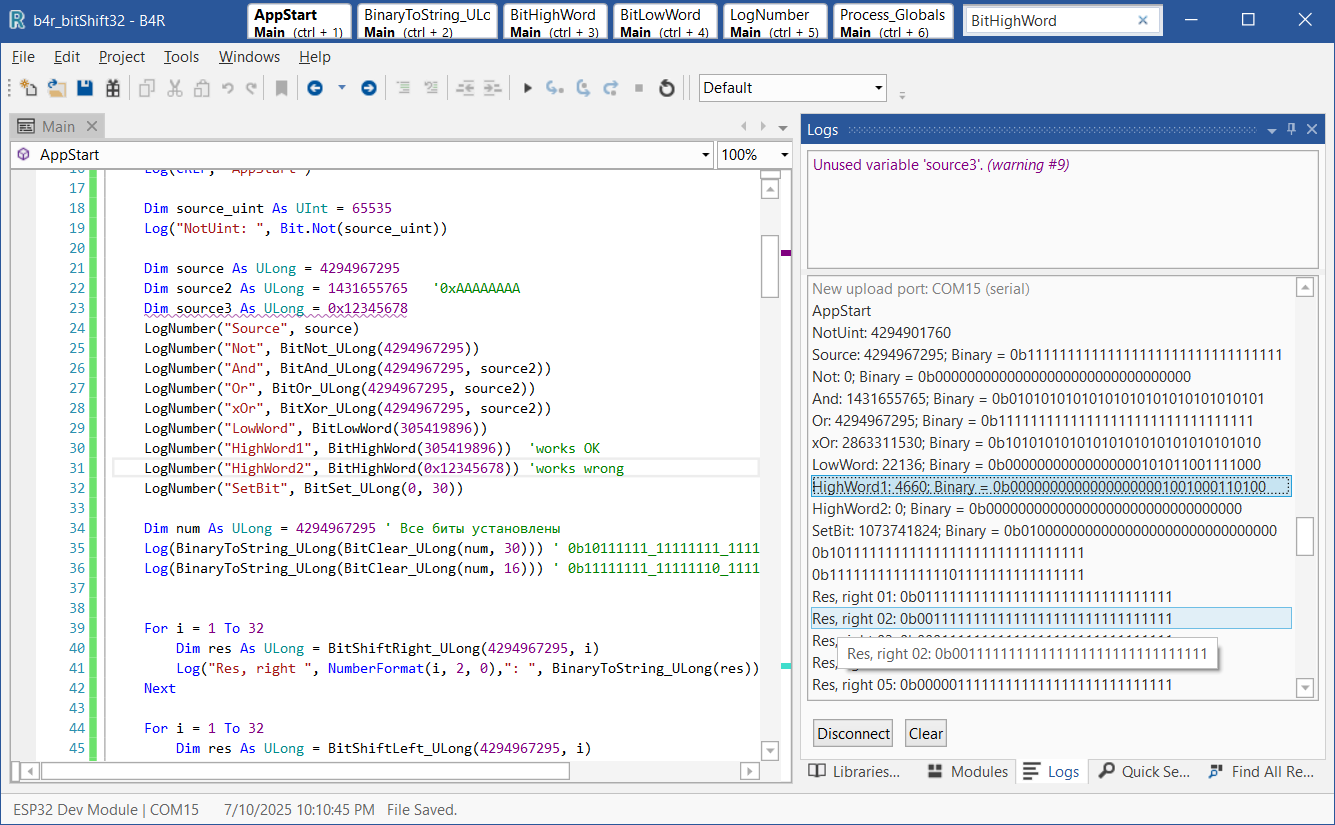Open the Edit menu
The height and width of the screenshot is (825, 1335).
pos(67,57)
